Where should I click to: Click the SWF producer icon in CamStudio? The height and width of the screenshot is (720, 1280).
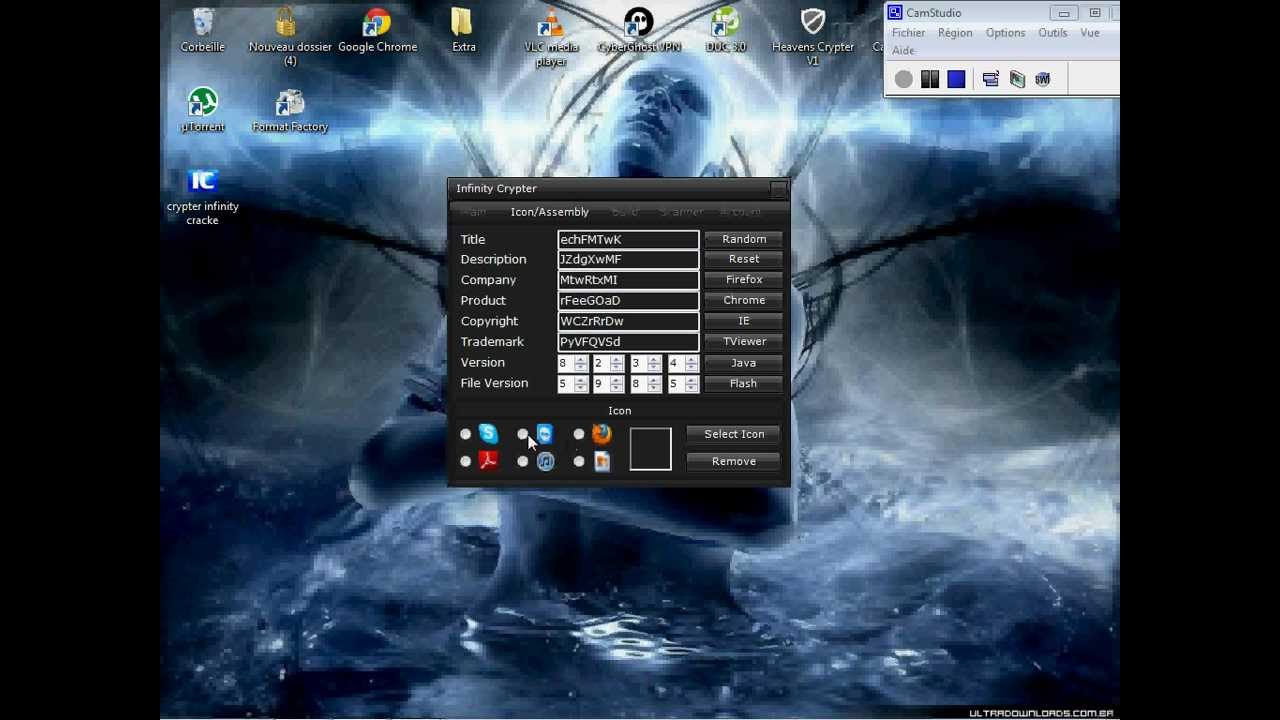pos(1043,80)
